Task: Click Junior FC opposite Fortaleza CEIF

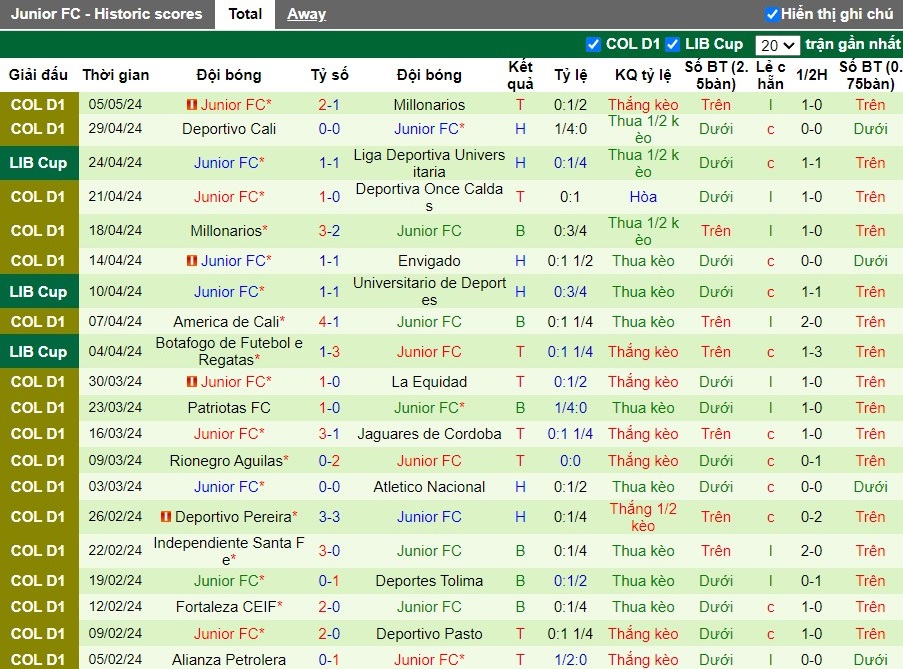Action: (429, 606)
